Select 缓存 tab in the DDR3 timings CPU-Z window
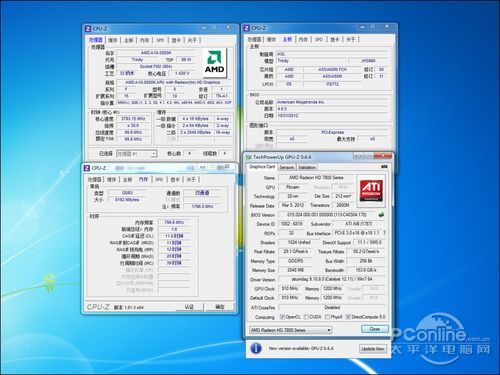Screen dimensions: 500x375 coord(111,180)
